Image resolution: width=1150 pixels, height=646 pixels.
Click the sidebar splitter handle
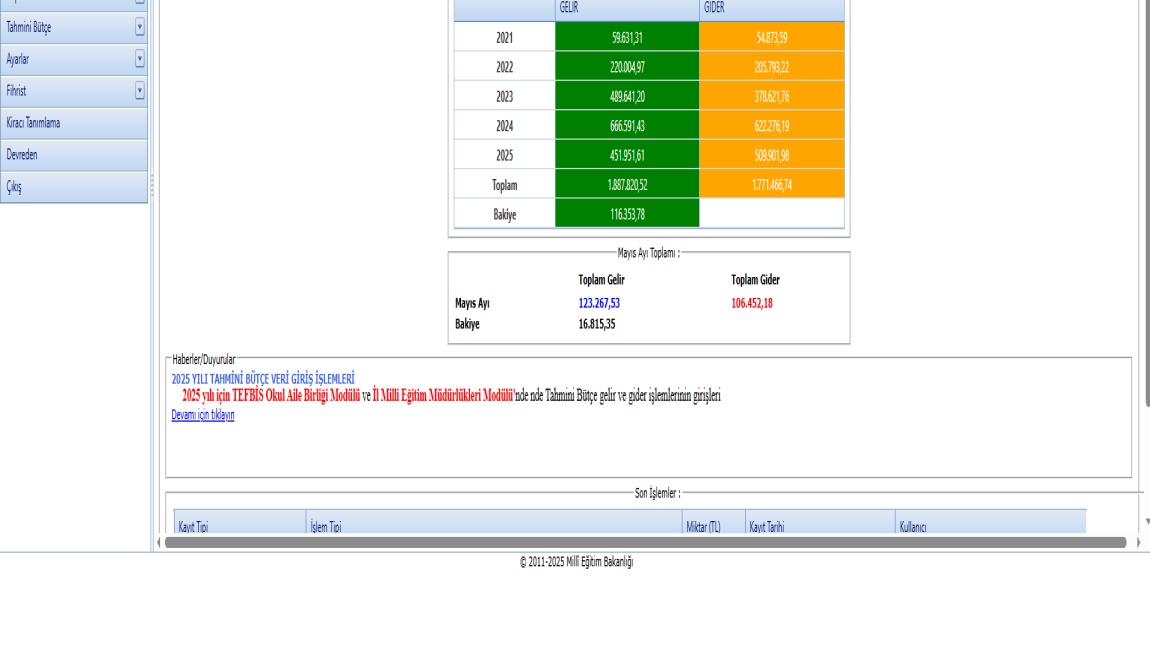click(x=152, y=185)
